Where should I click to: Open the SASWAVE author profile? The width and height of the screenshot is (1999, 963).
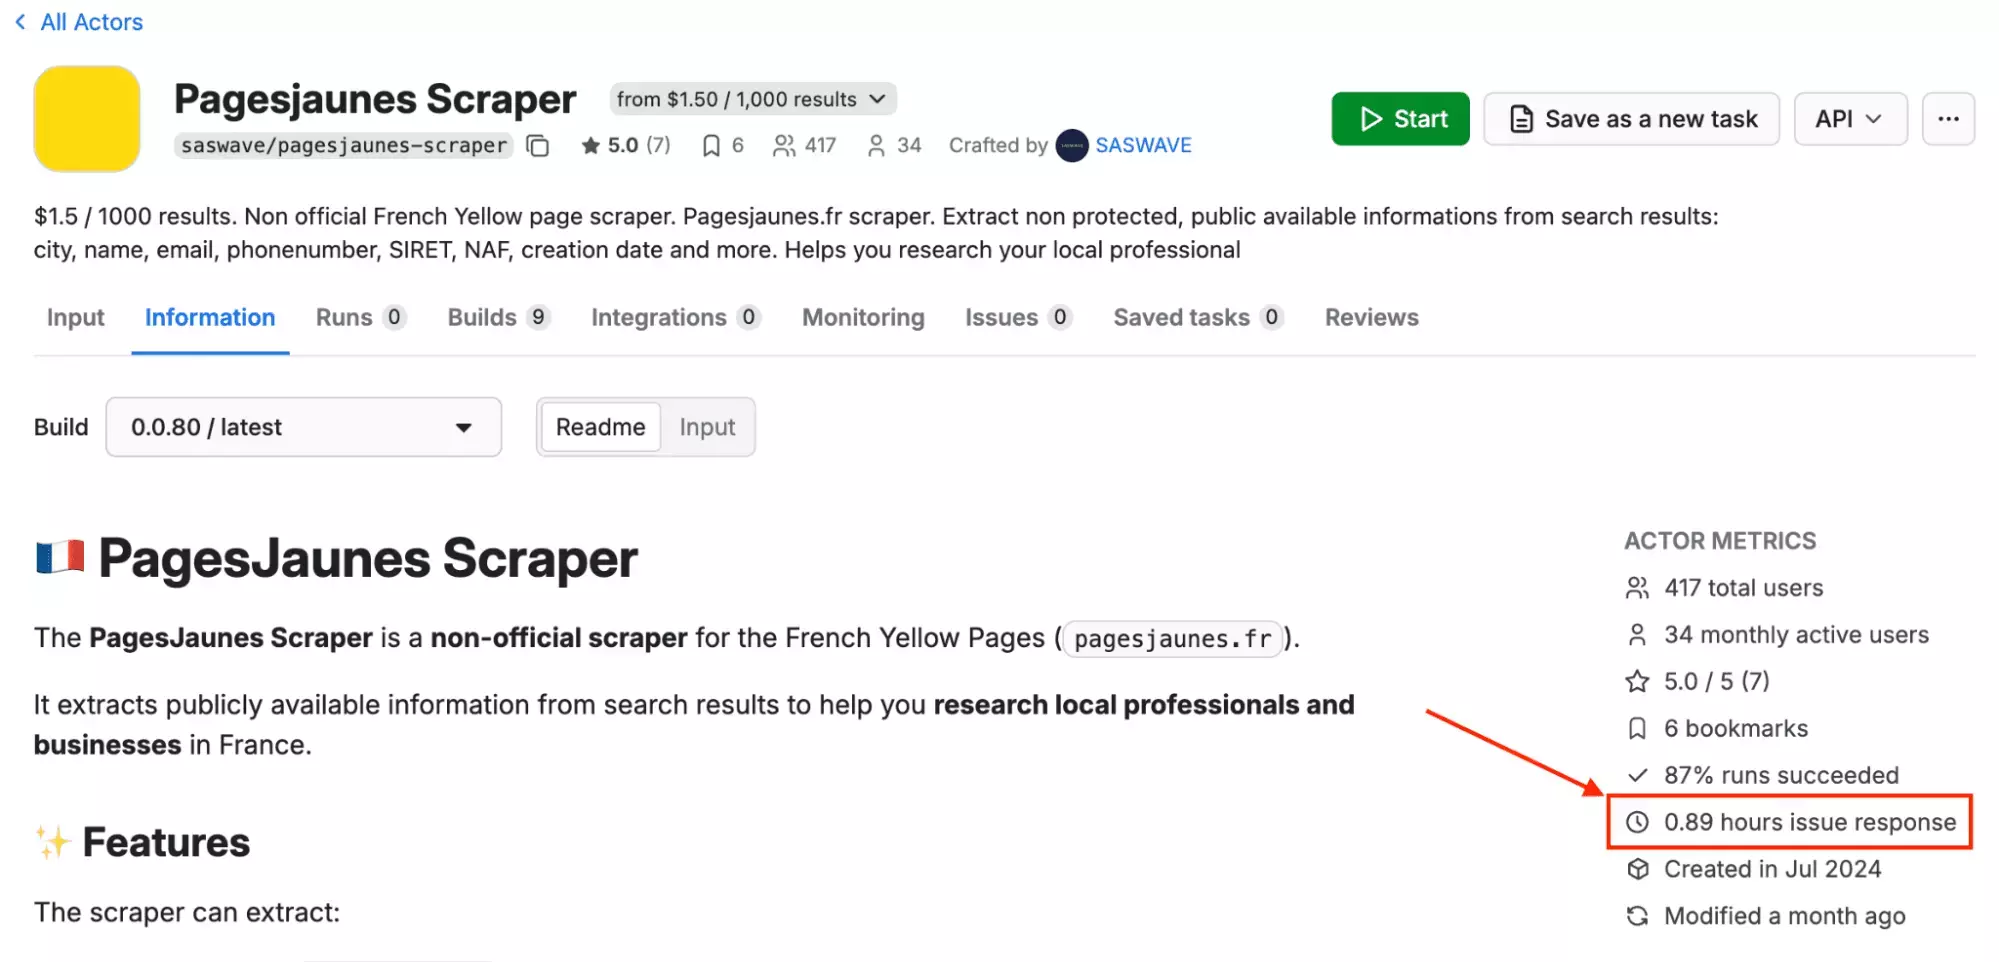pos(1143,146)
